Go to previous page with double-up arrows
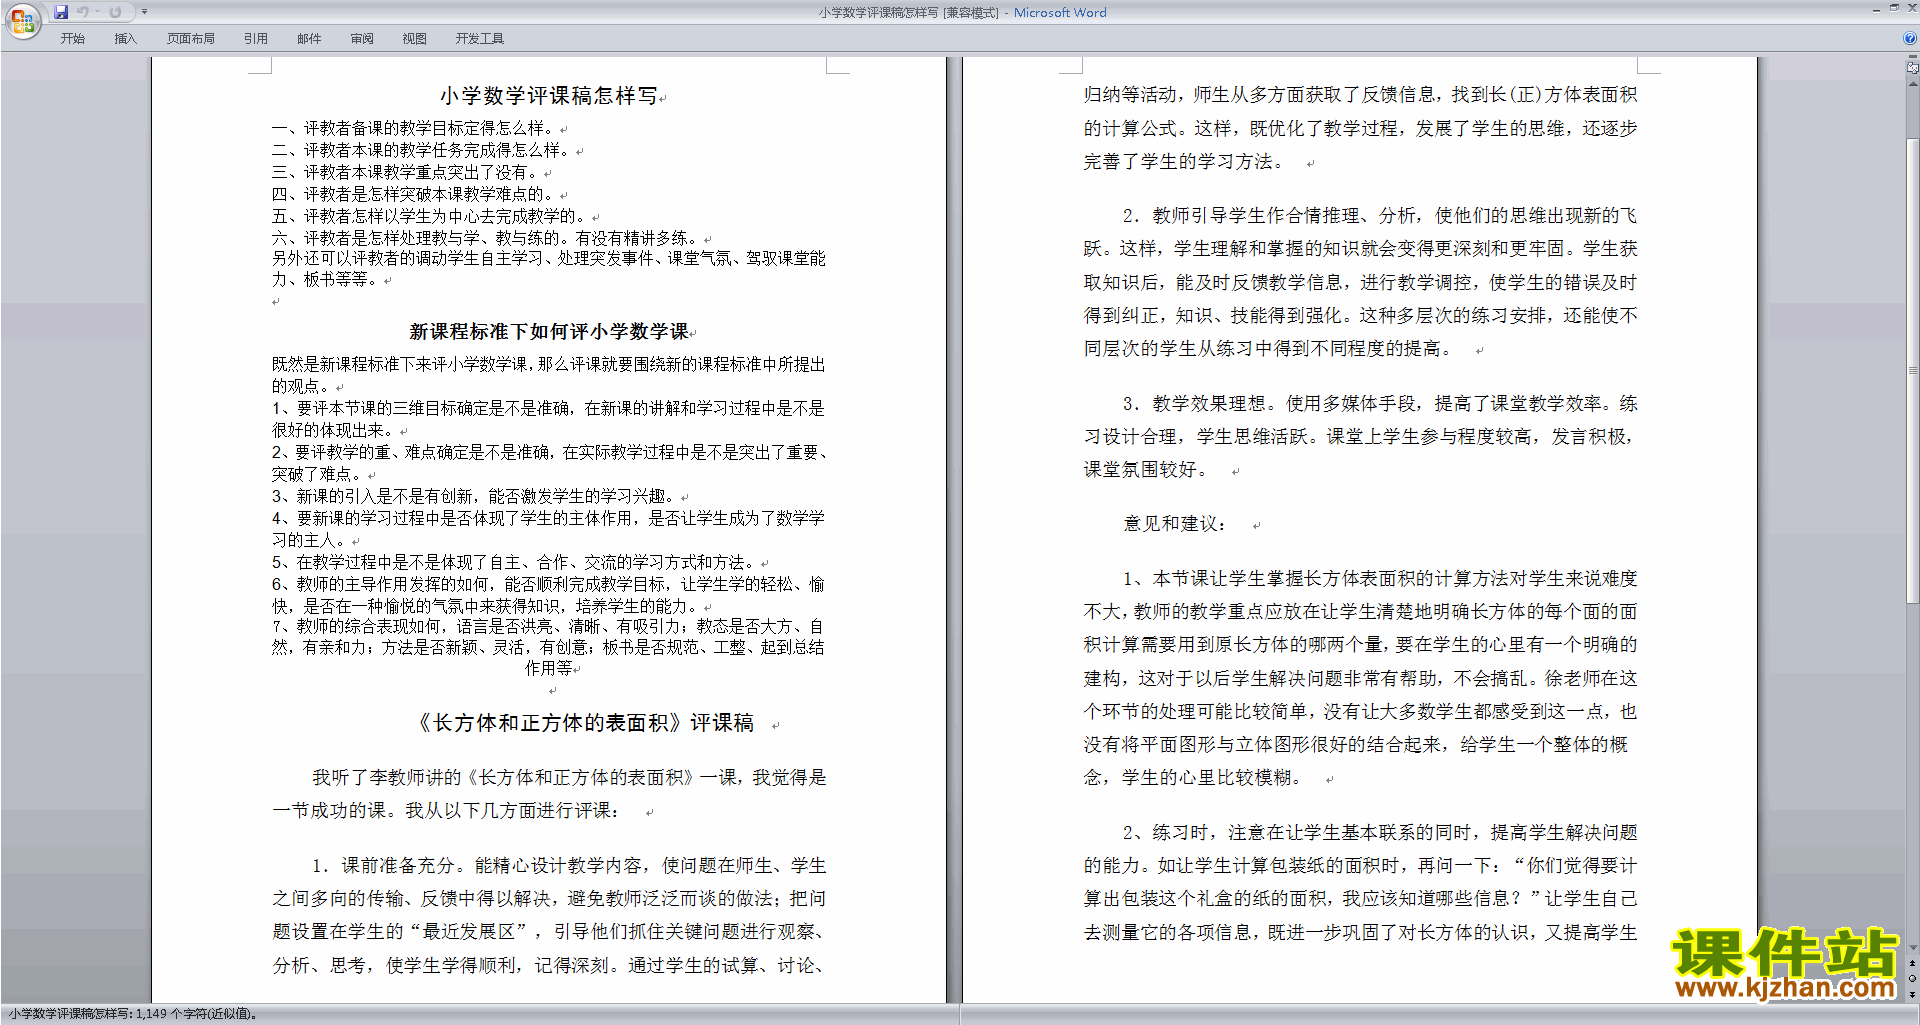Image resolution: width=1920 pixels, height=1025 pixels. point(1913,963)
